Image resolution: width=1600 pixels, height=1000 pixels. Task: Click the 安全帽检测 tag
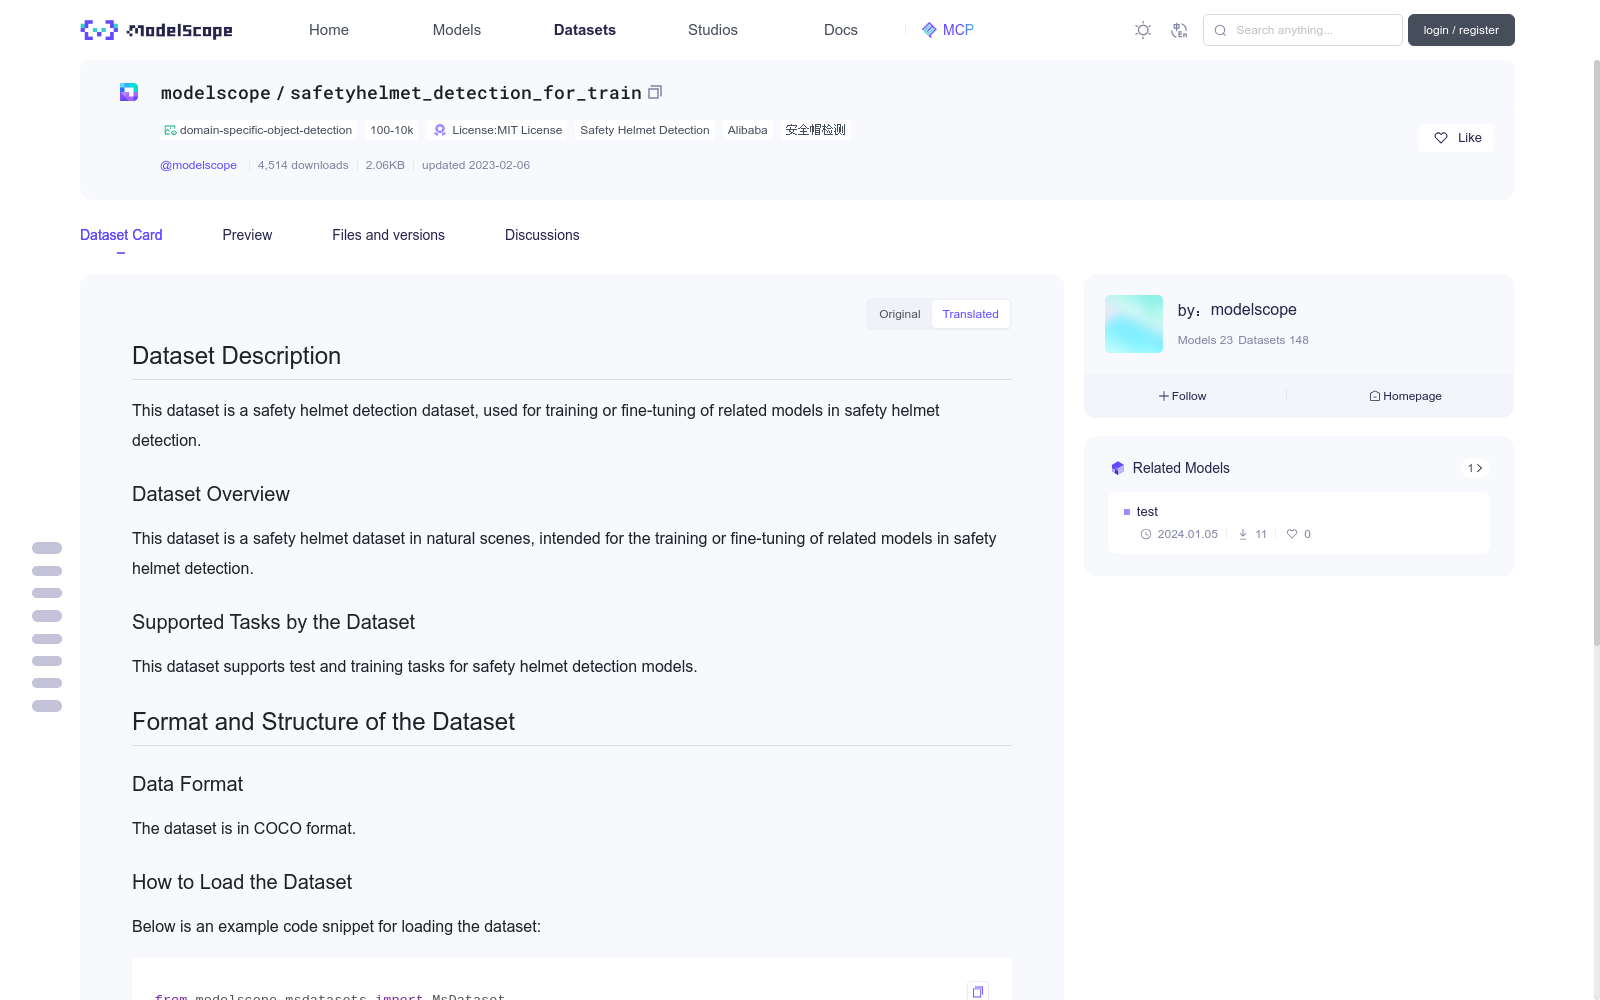(815, 130)
